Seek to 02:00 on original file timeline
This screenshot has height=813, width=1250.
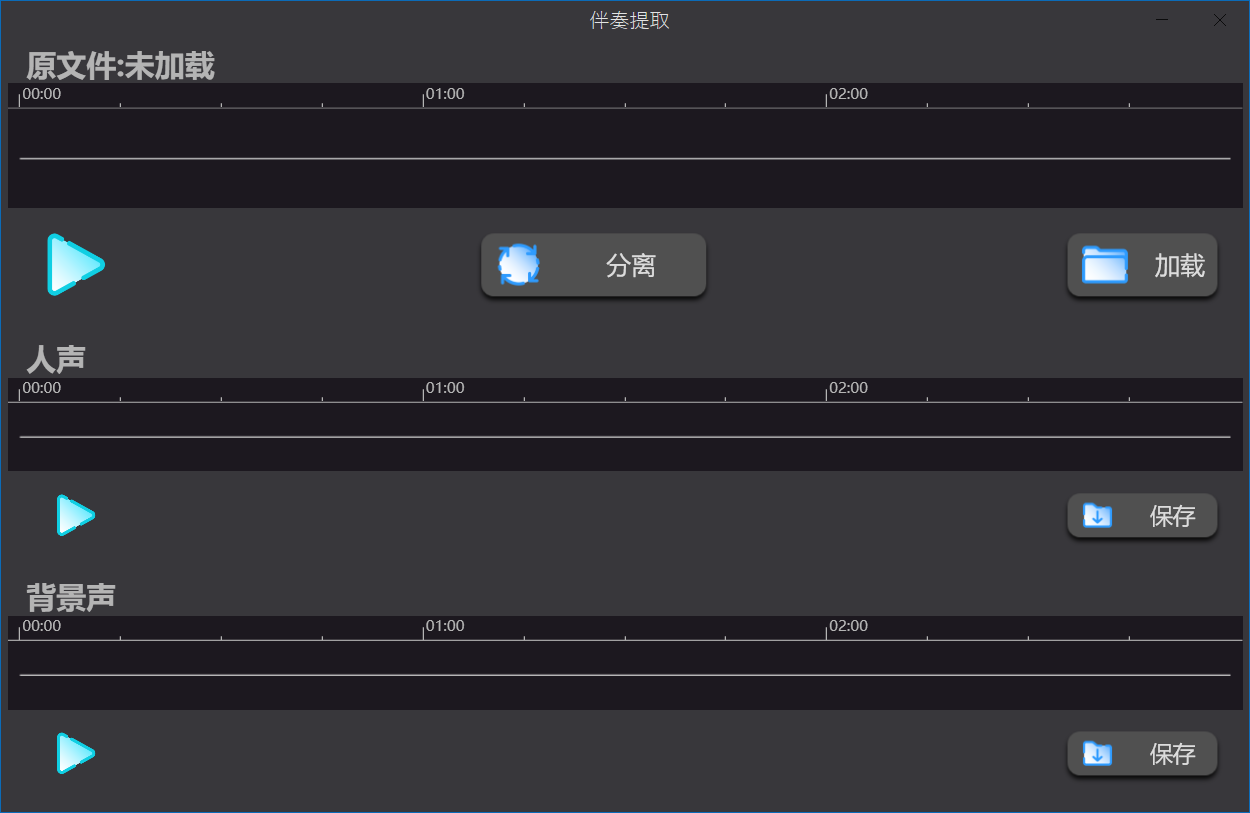point(827,96)
